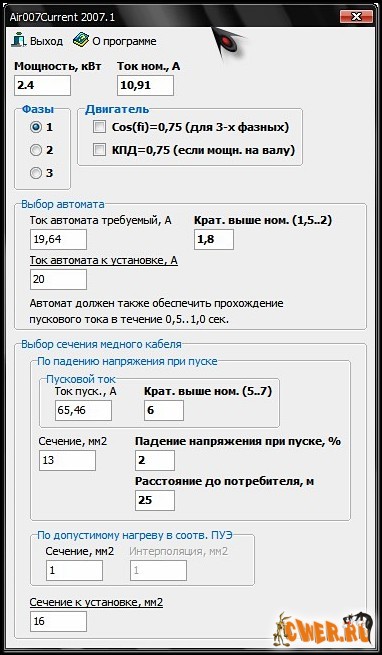Click the ПУЭ Сечение field showing 1
Screen dimensions: 382x655
[74, 571]
